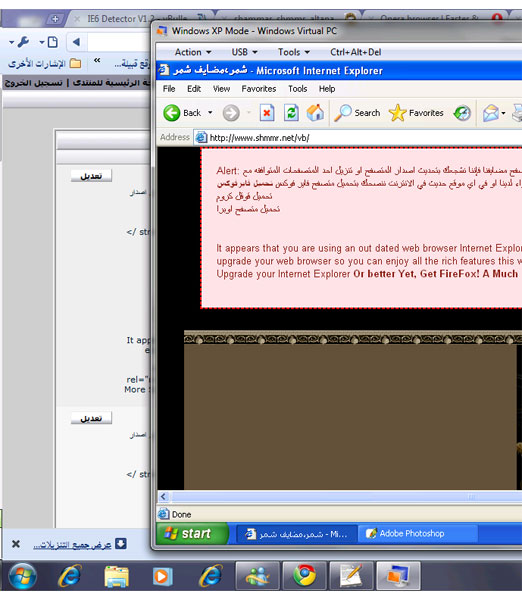This screenshot has height=600, width=522.
Task: Click the Opera browser download link in alert
Action: coord(248,209)
